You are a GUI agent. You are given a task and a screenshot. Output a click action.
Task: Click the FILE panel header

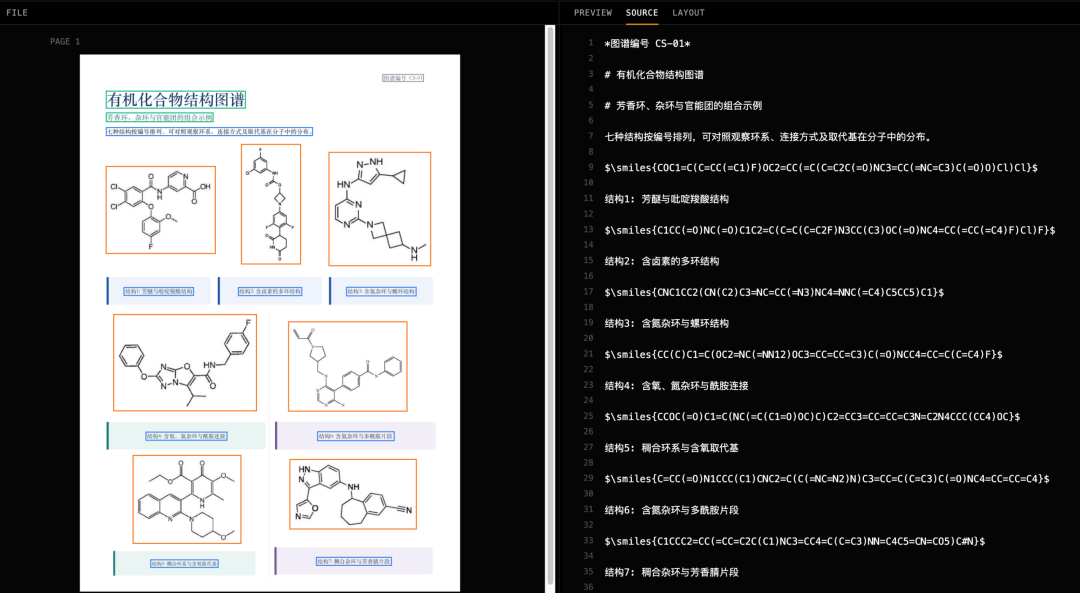(x=17, y=12)
